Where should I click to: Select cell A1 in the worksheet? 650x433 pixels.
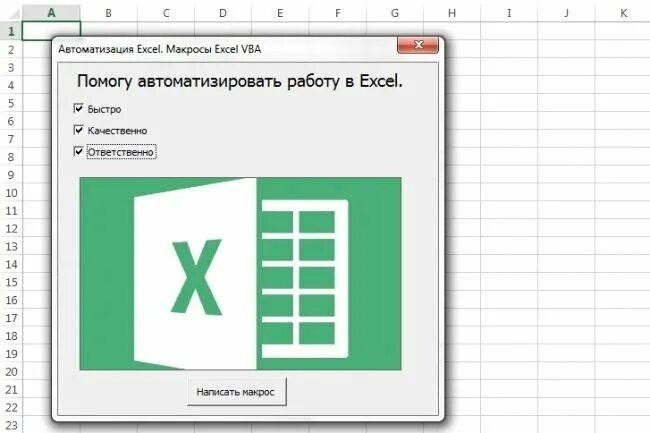coord(51,31)
